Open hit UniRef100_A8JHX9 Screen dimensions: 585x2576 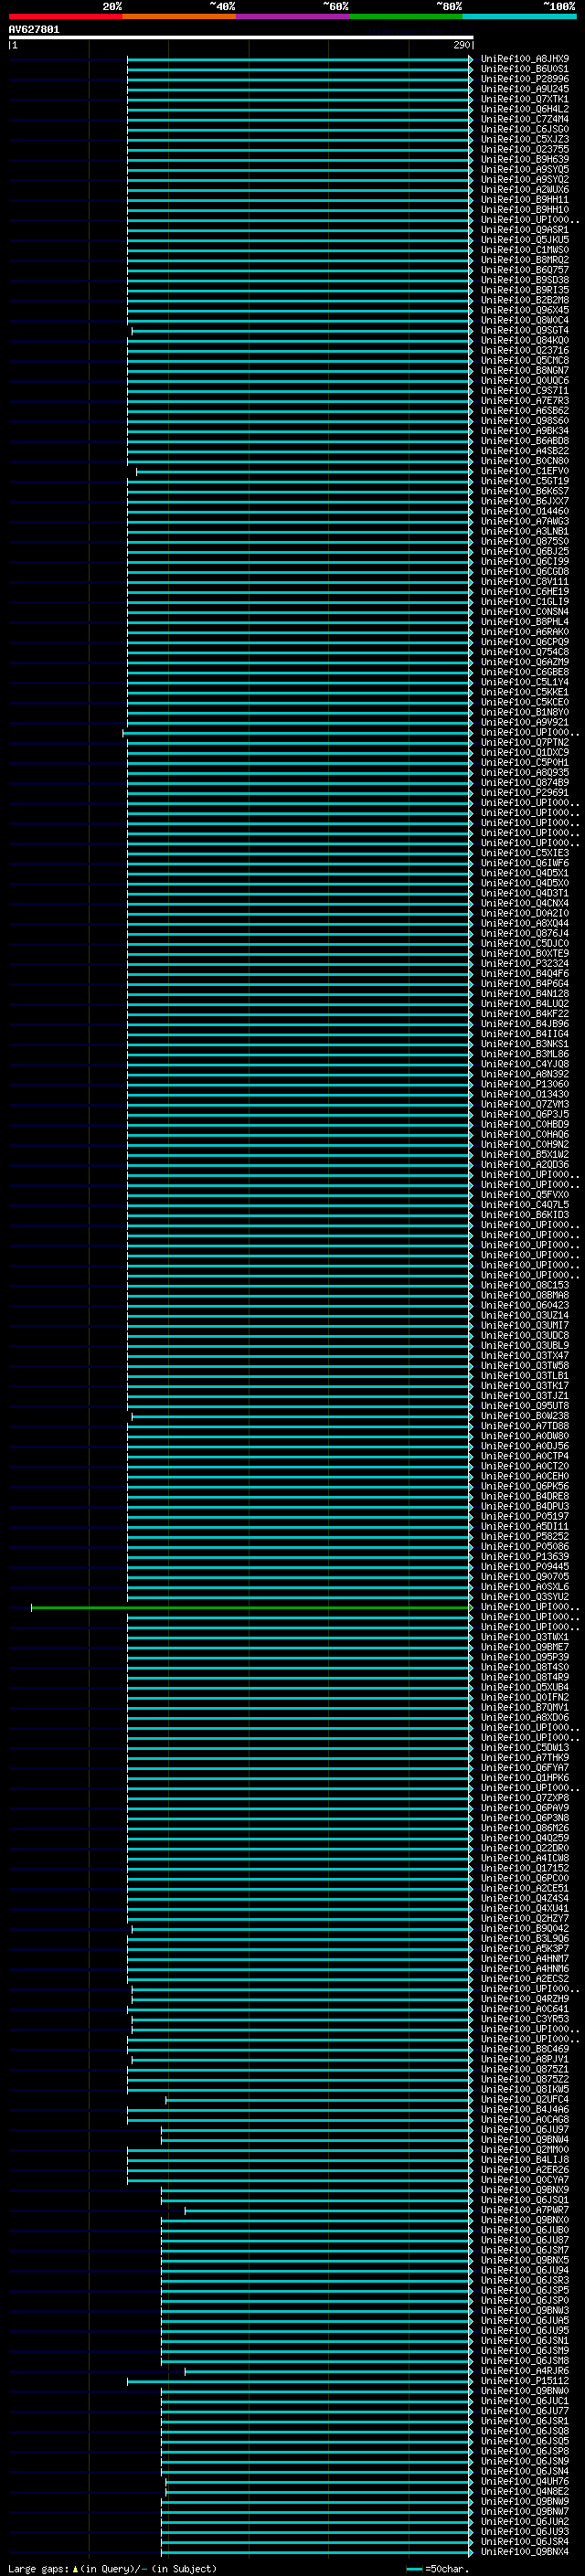[525, 59]
